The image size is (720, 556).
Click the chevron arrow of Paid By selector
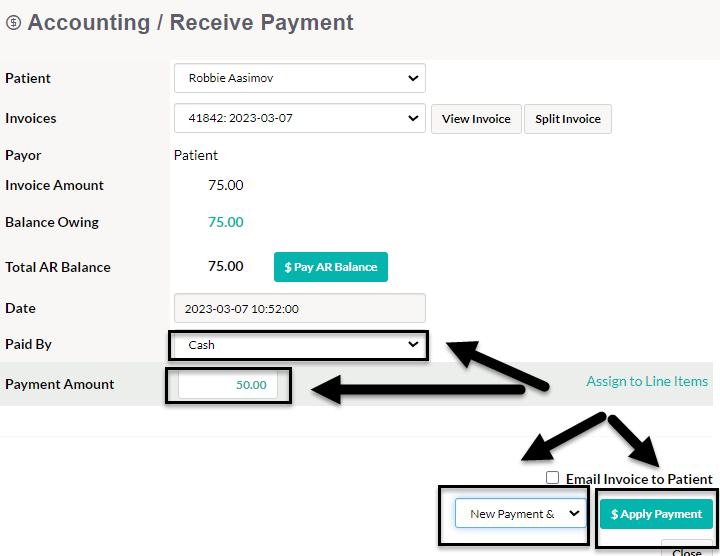point(413,344)
